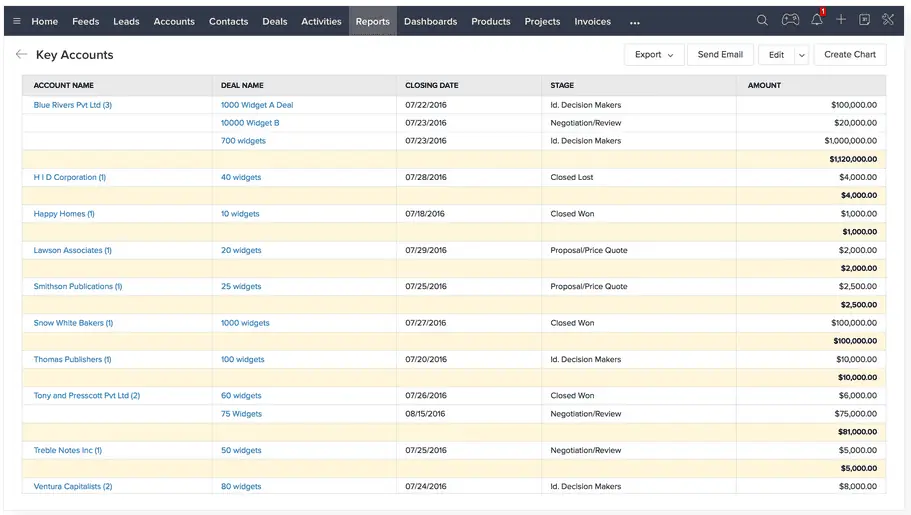The image size is (911, 515).
Task: Click the Edit button
Action: (776, 55)
